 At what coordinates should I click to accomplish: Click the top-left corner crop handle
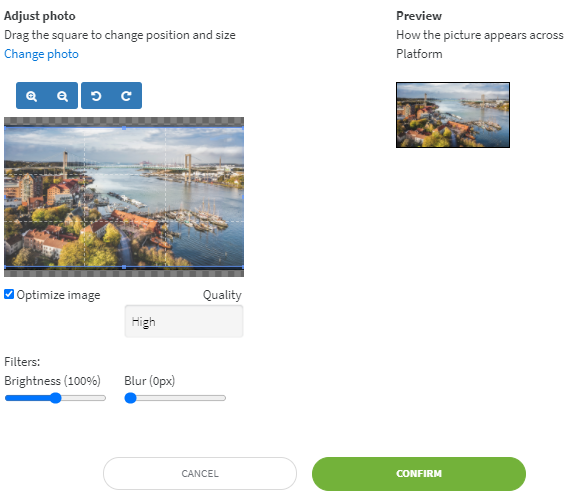(5, 128)
